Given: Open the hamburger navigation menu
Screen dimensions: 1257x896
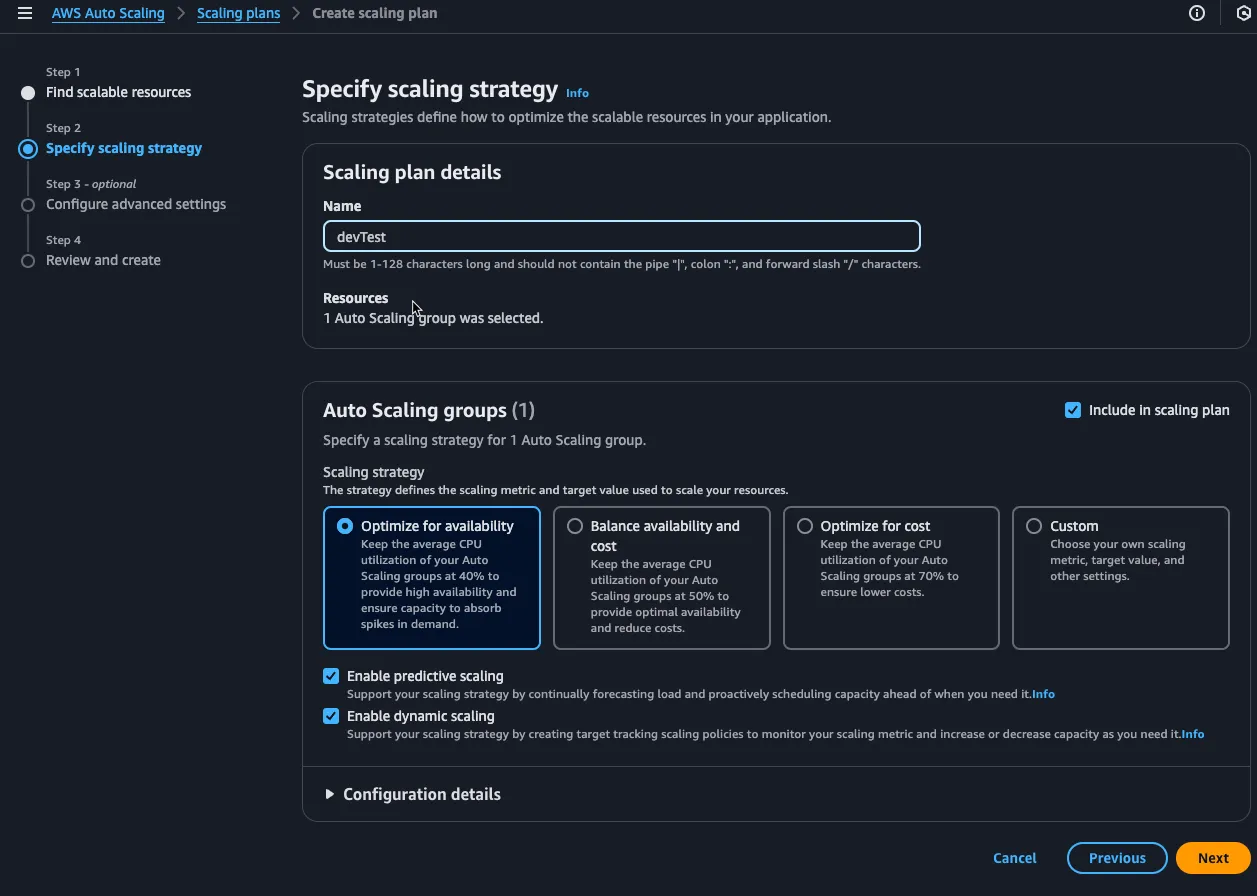Looking at the screenshot, I should point(25,14).
